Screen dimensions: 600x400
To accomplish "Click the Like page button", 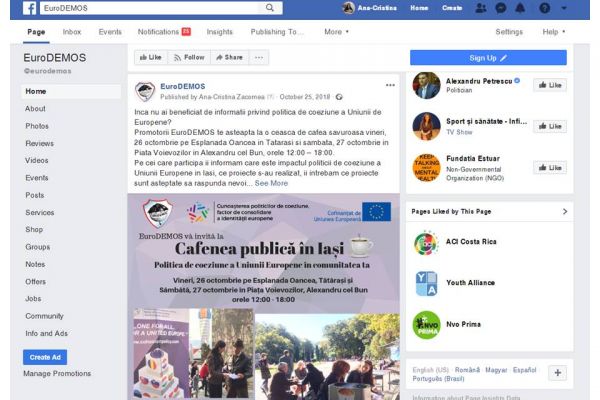I will (150, 57).
